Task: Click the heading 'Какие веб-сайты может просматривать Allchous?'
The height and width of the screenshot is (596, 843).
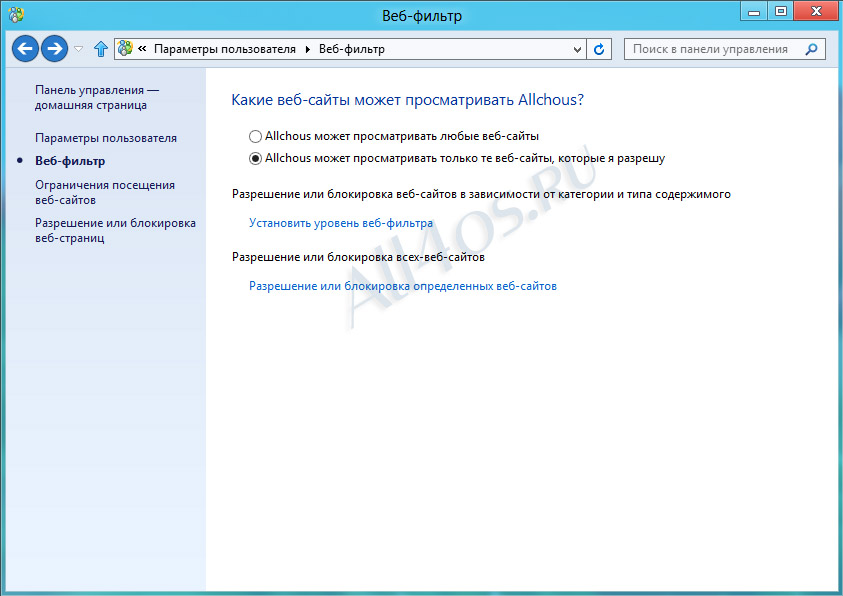Action: [408, 100]
